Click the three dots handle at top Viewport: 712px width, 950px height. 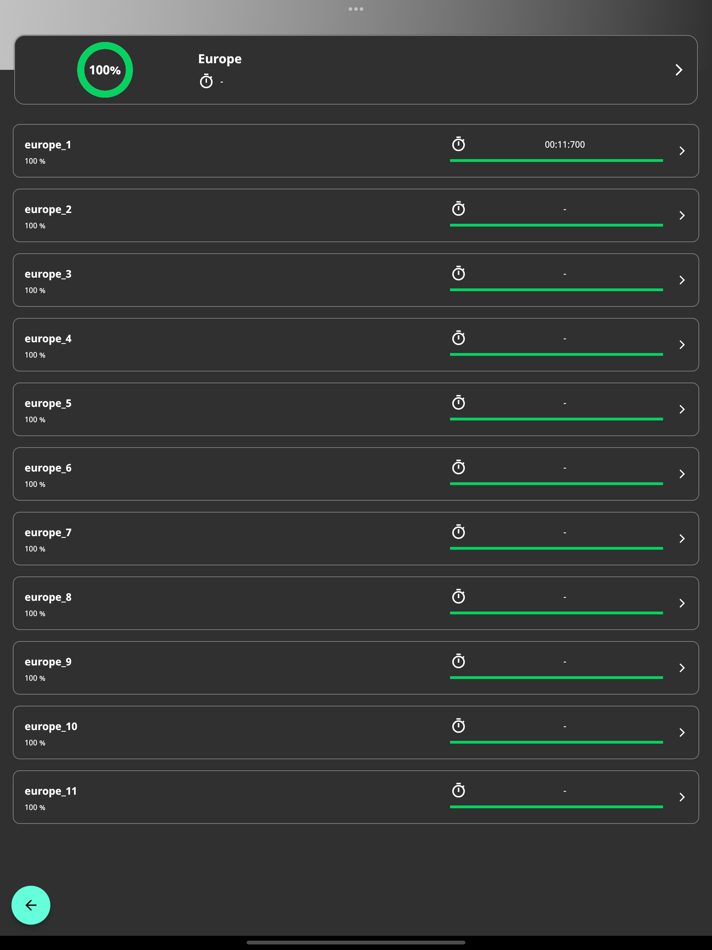[356, 9]
